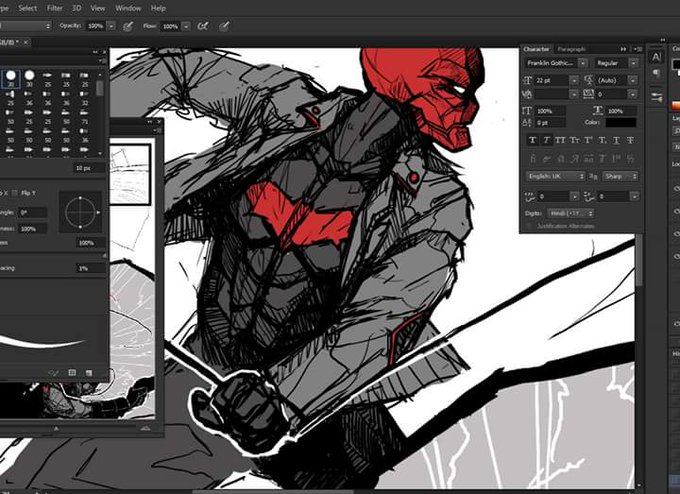Open the Character panel flyout menu

click(637, 49)
